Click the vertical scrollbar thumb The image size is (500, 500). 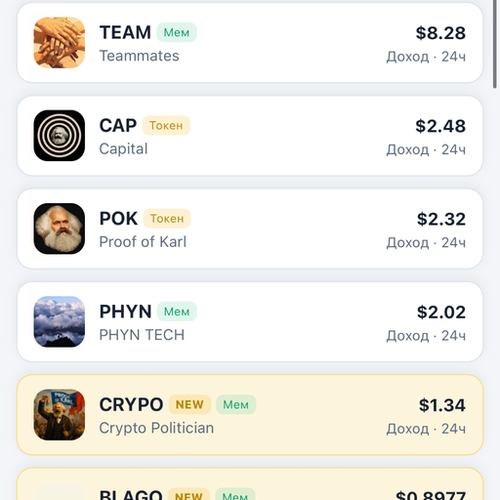pyautogui.click(x=495, y=44)
